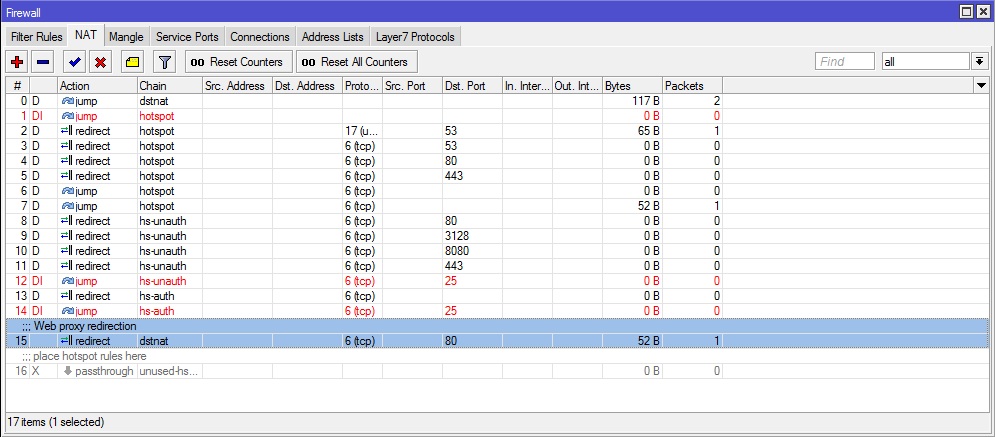Viewport: 995px width, 437px height.
Task: Click '3128' Dst. Port in rule 9
Action: point(457,236)
